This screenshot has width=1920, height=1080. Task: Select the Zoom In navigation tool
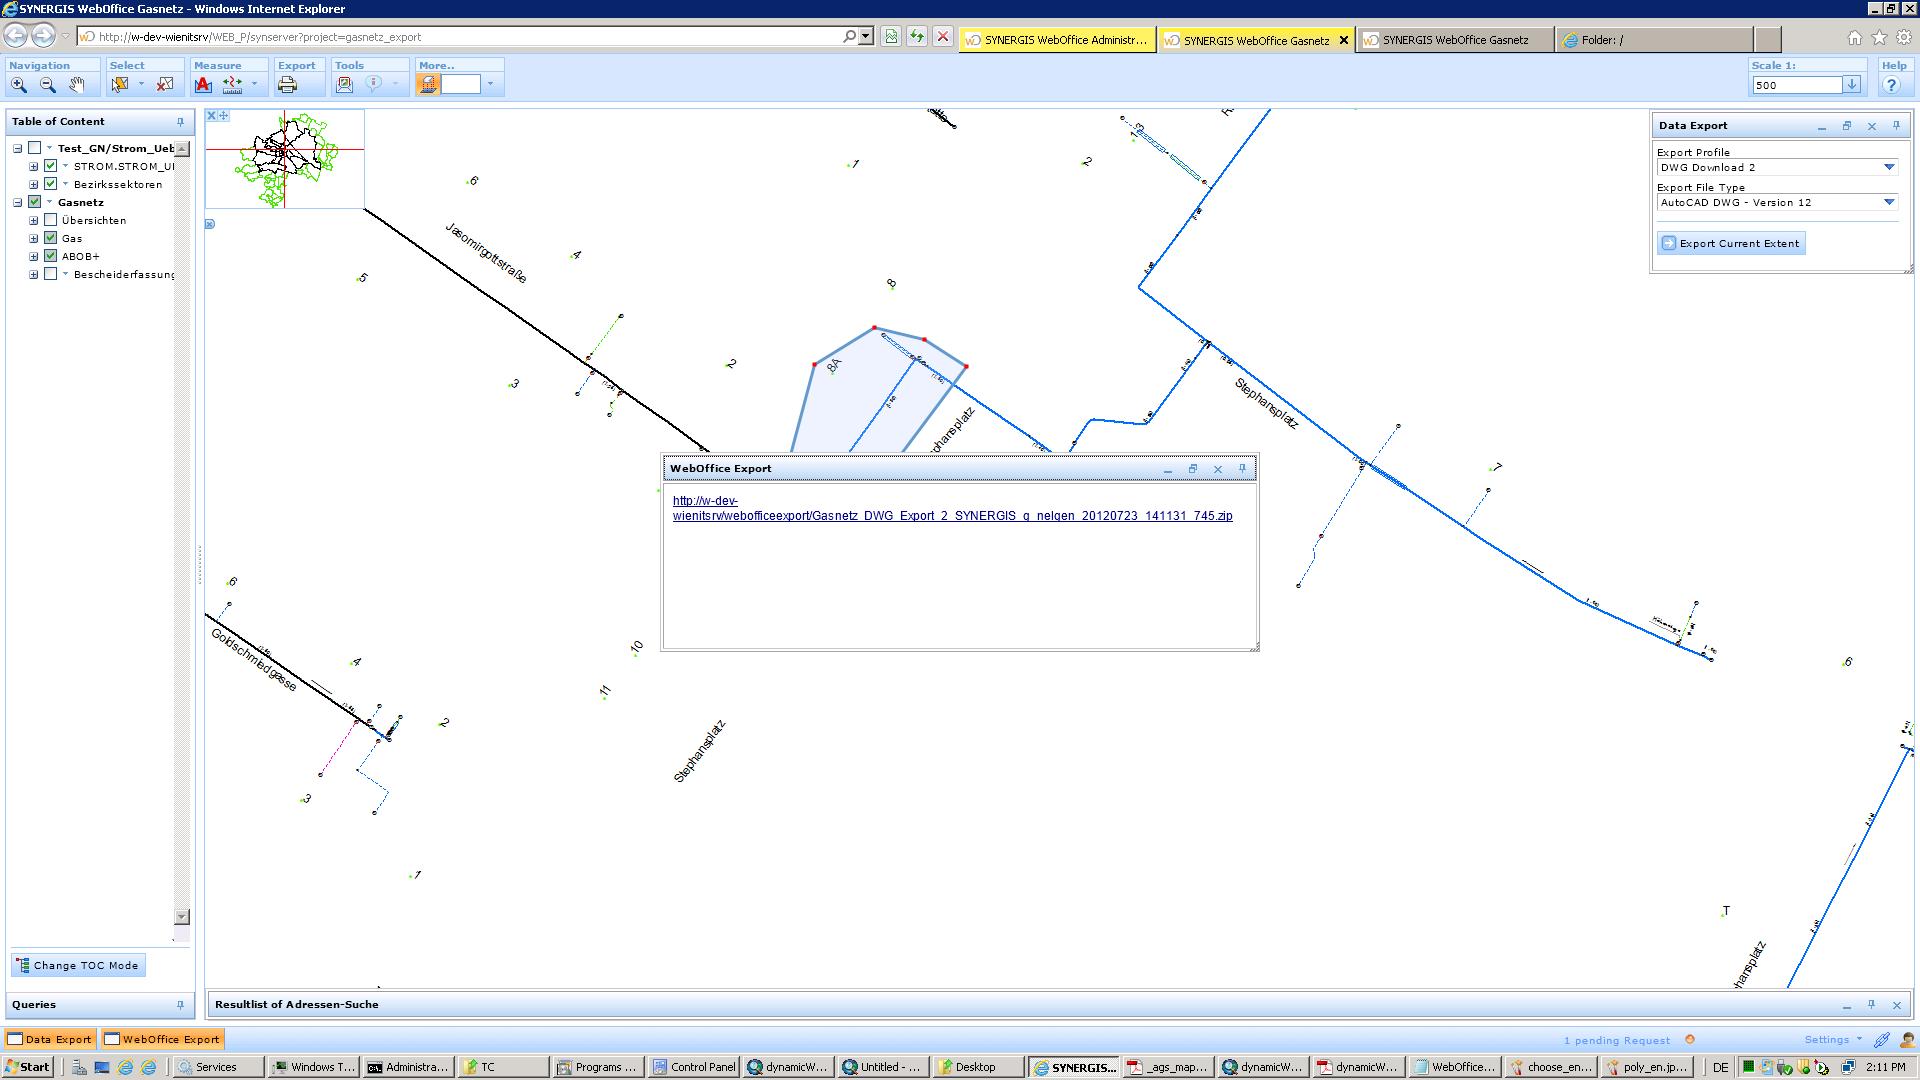point(19,85)
